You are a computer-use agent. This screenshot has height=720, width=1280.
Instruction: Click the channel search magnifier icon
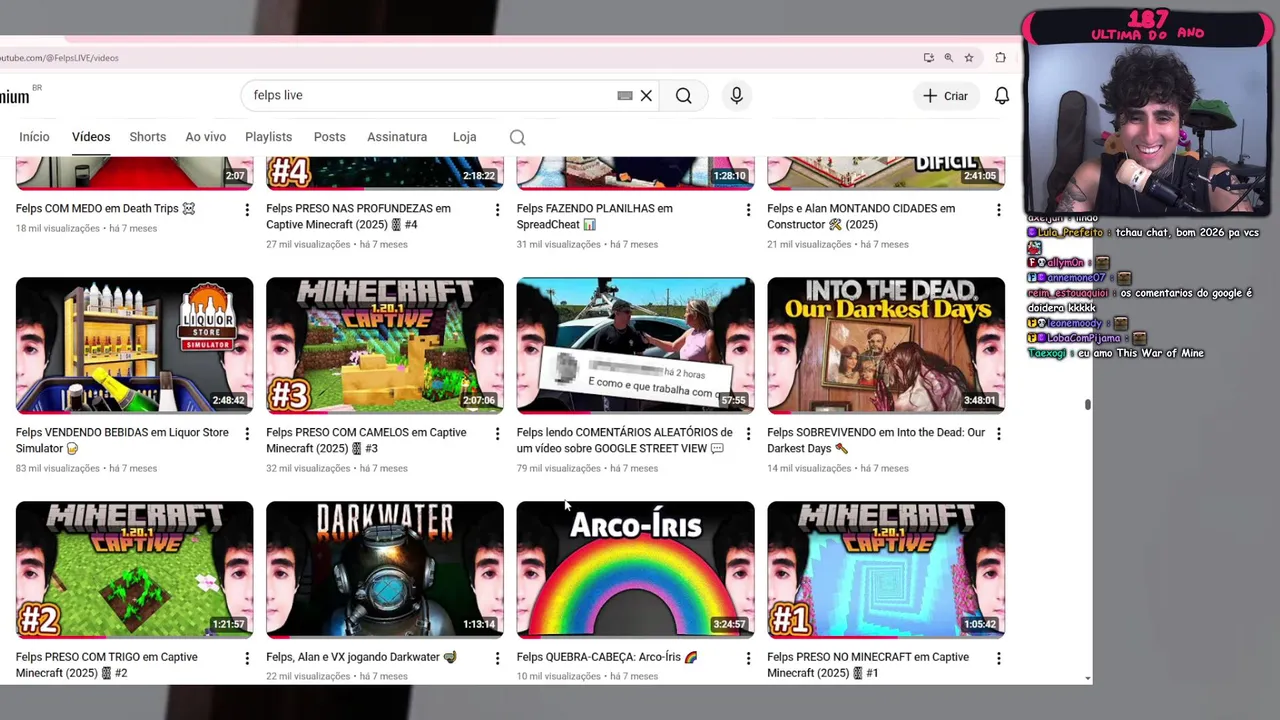[517, 137]
